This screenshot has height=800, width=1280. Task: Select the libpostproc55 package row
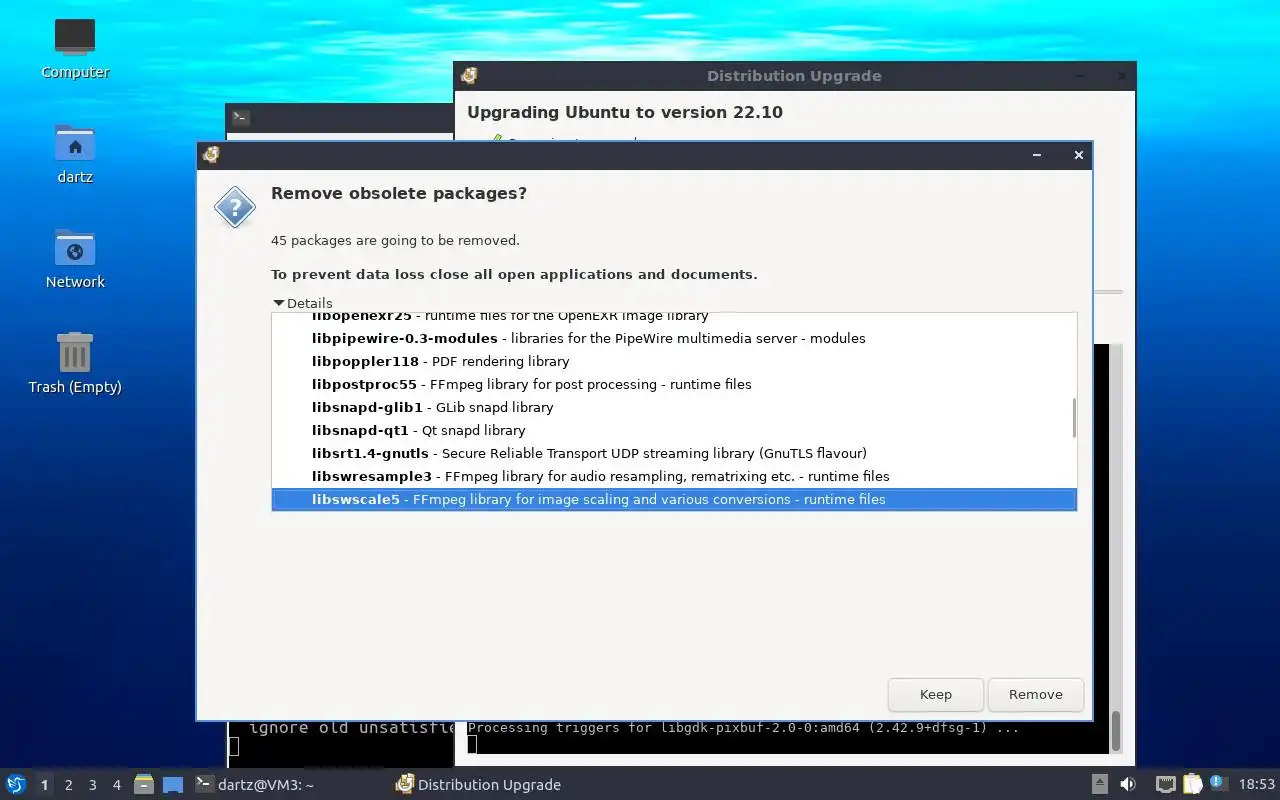[x=674, y=384]
